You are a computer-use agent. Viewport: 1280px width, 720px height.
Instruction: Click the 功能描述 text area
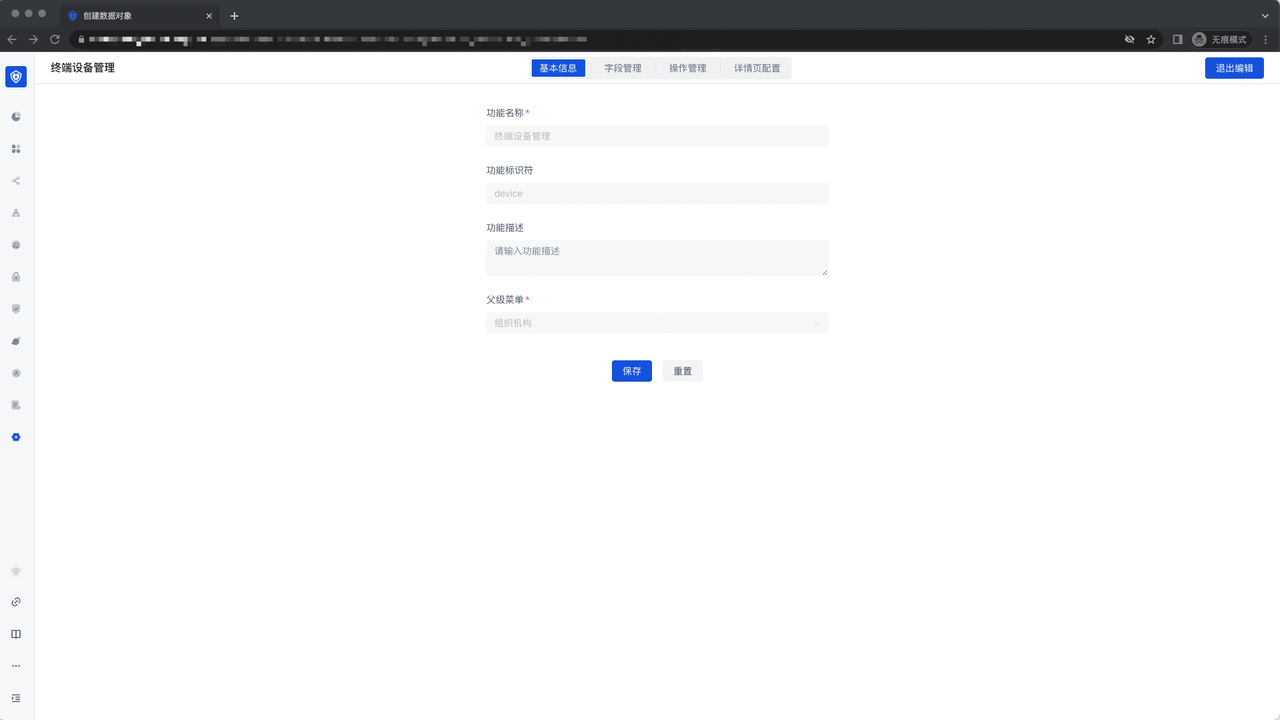pyautogui.click(x=657, y=258)
